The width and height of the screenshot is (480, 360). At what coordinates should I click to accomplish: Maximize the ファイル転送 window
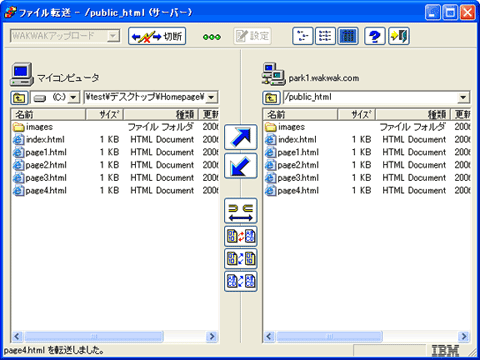click(x=450, y=13)
